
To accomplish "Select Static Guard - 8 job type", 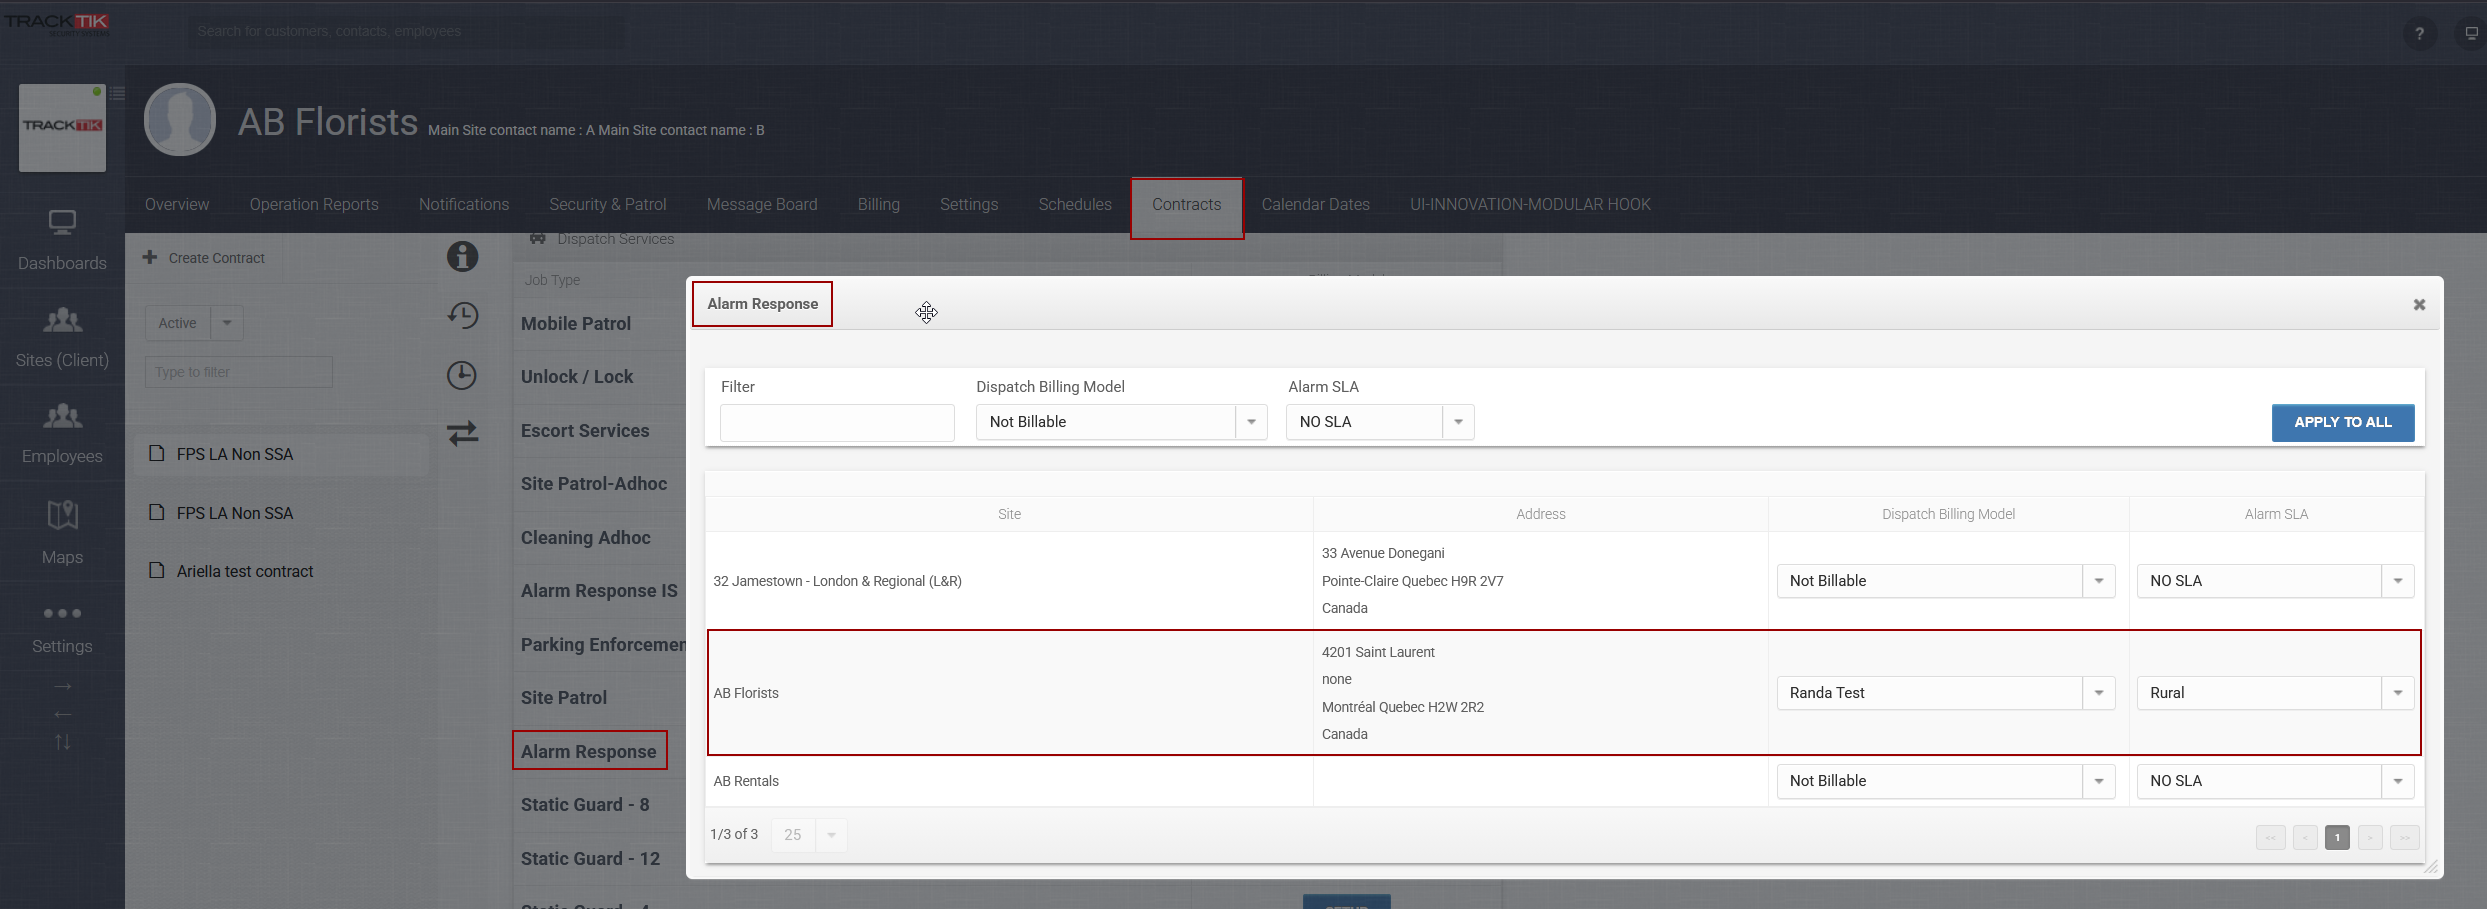I will 585,804.
